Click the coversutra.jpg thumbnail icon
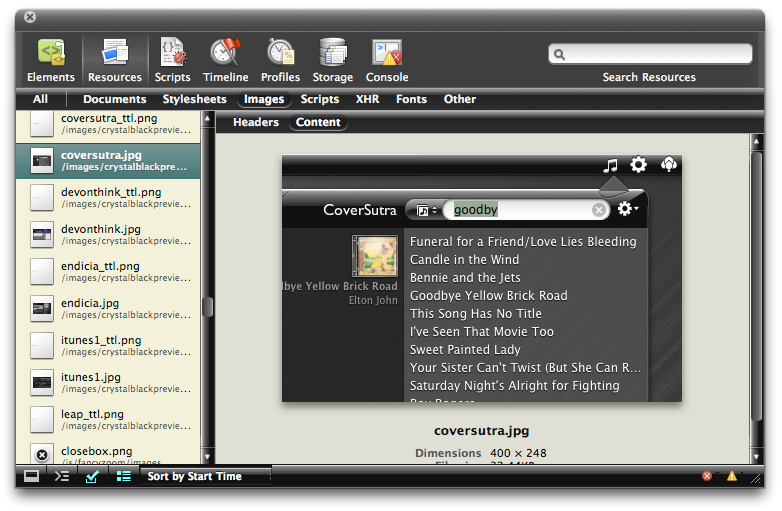 [42, 161]
